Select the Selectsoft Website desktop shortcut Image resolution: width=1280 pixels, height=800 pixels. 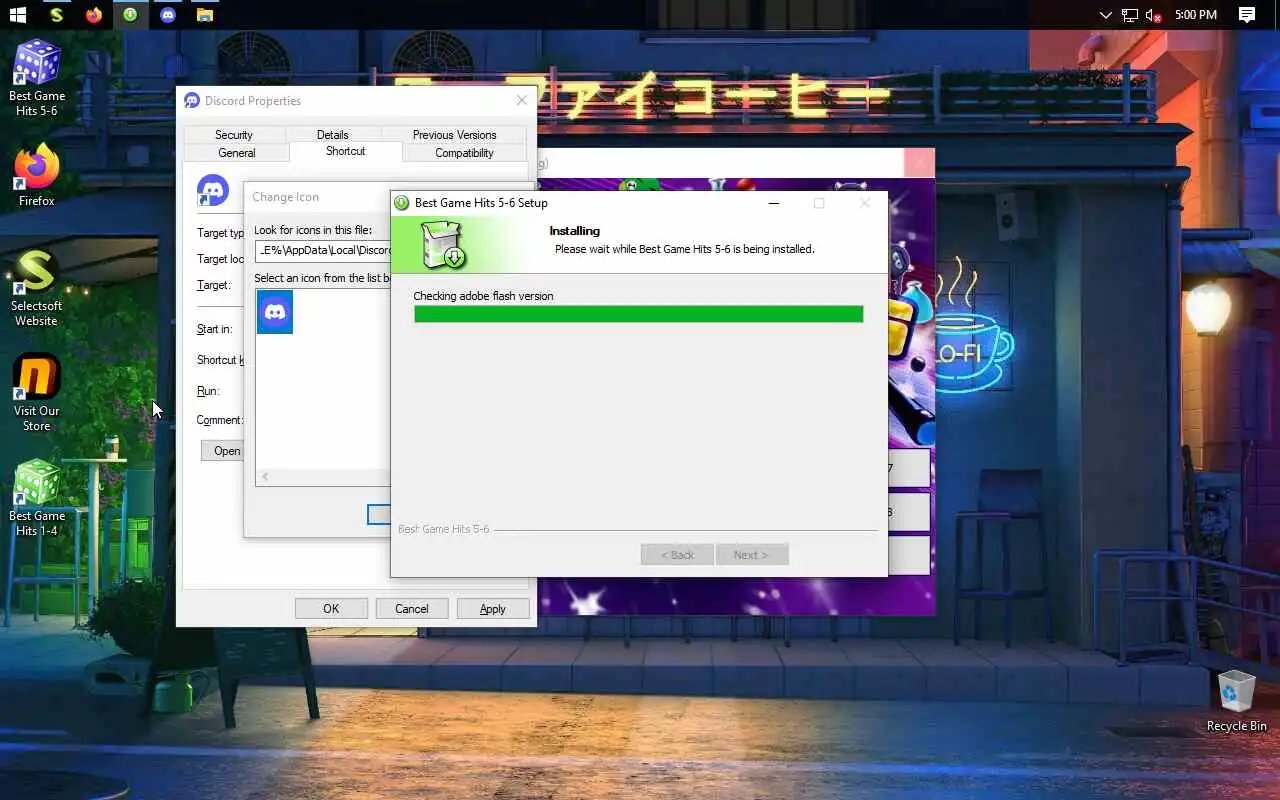(x=37, y=289)
